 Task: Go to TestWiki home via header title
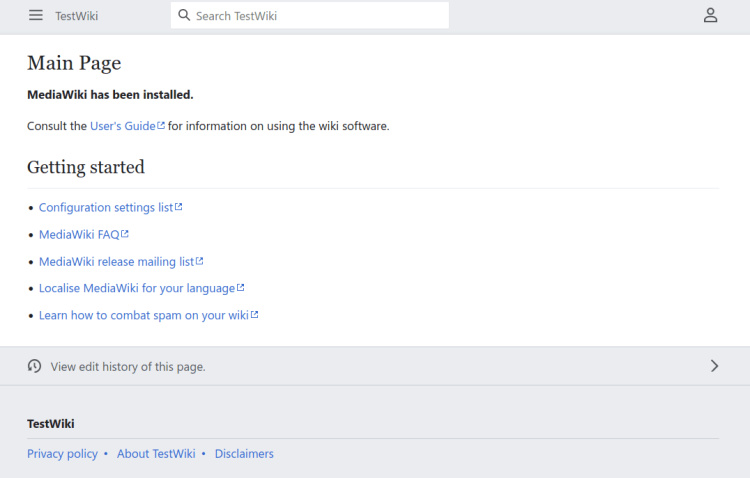pos(76,16)
